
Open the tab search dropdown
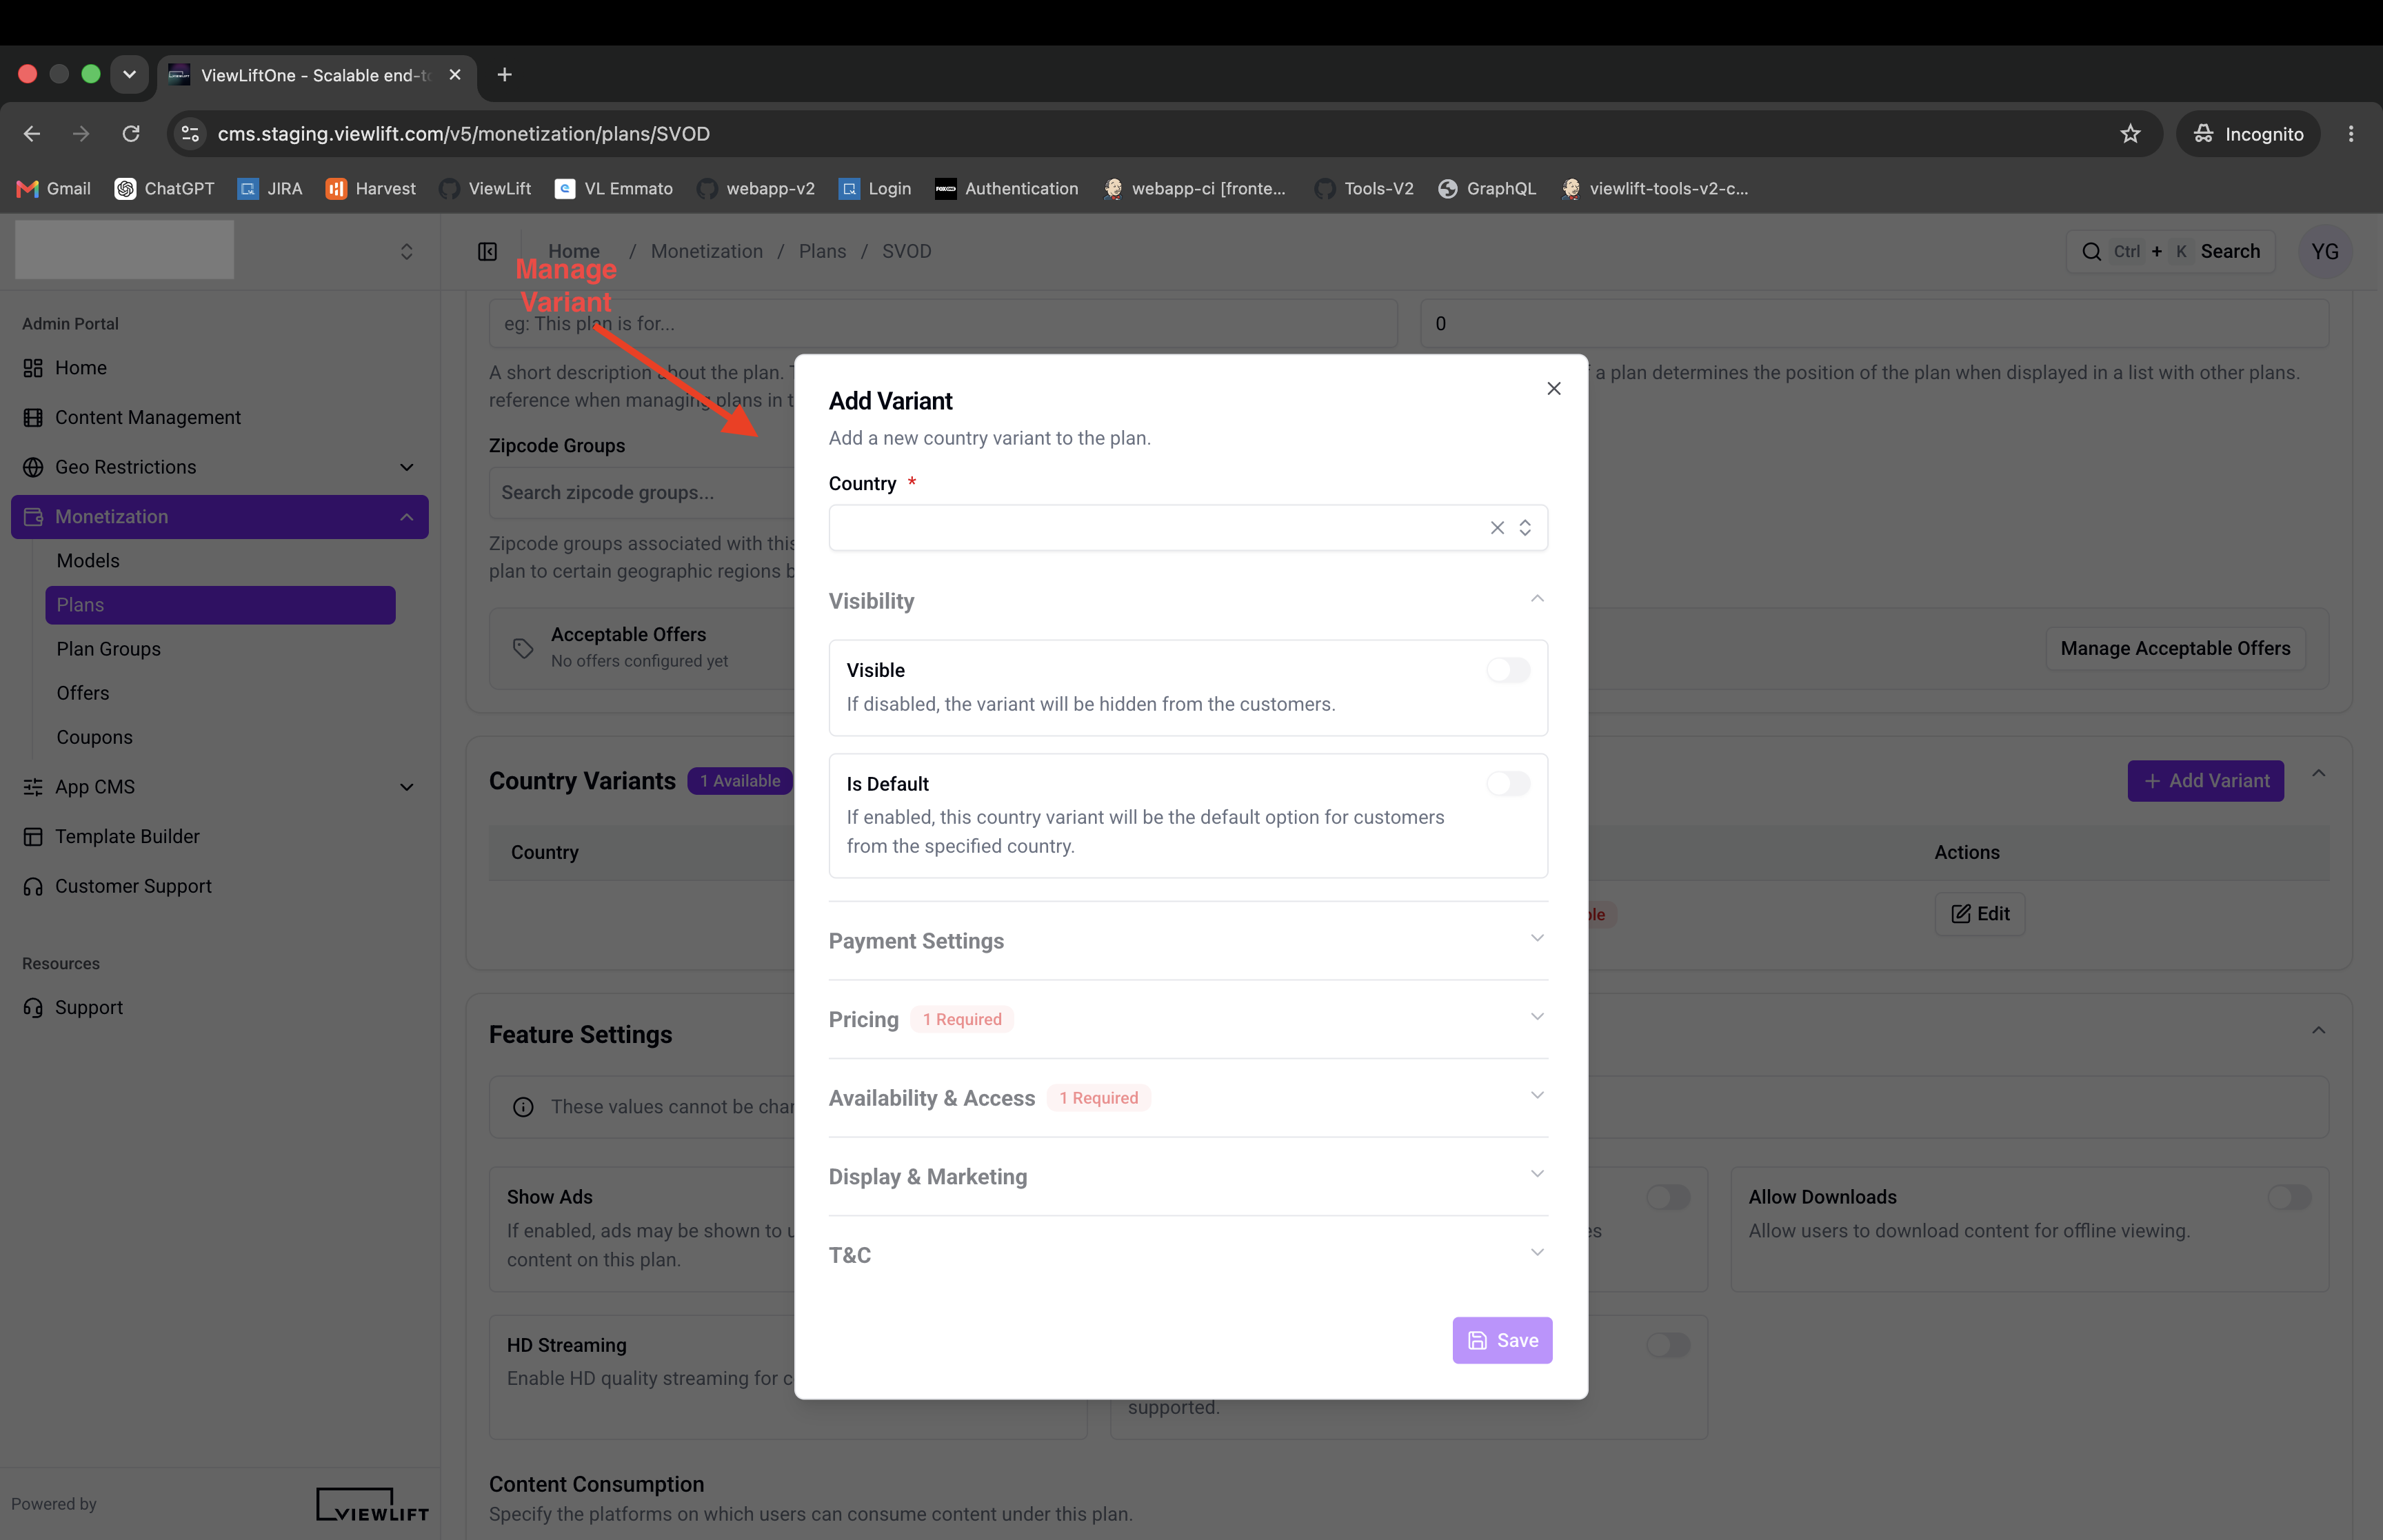click(129, 75)
